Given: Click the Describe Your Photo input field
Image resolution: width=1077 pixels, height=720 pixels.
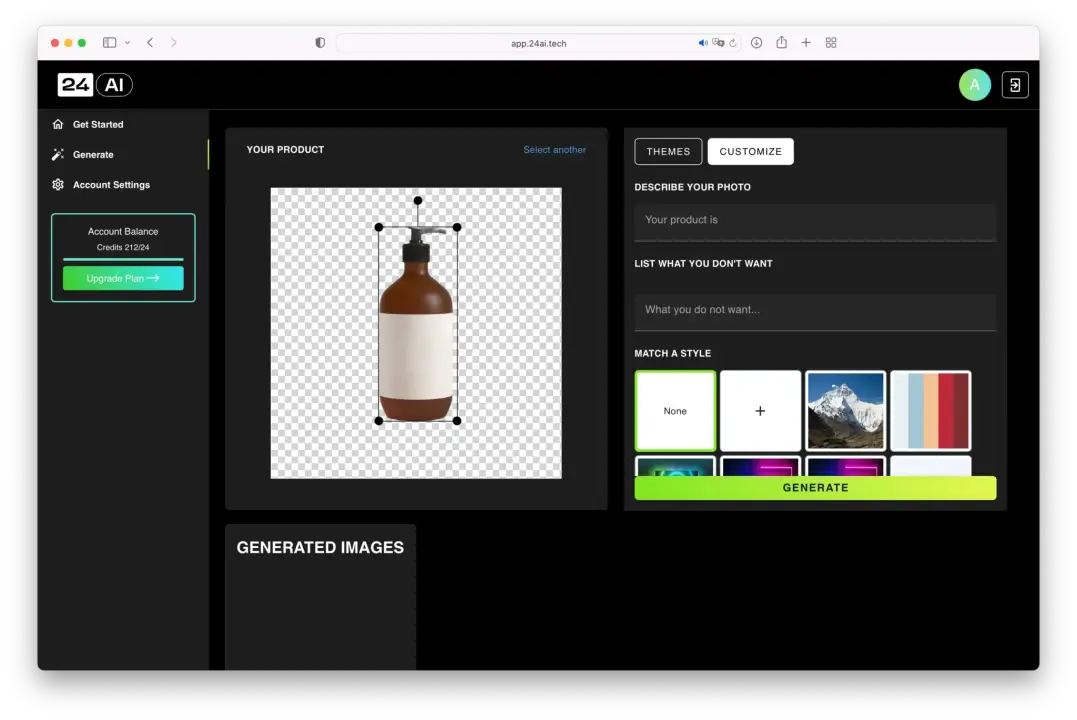Looking at the screenshot, I should (815, 221).
